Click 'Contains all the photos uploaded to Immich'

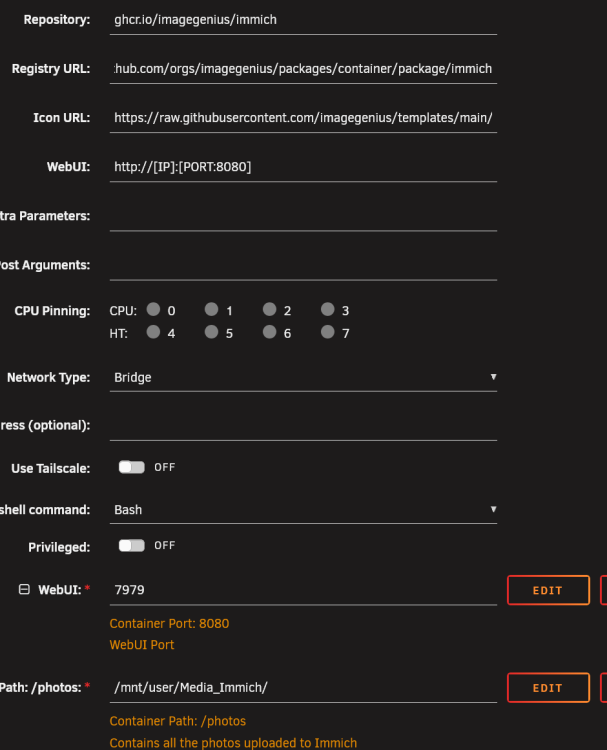pos(233,743)
